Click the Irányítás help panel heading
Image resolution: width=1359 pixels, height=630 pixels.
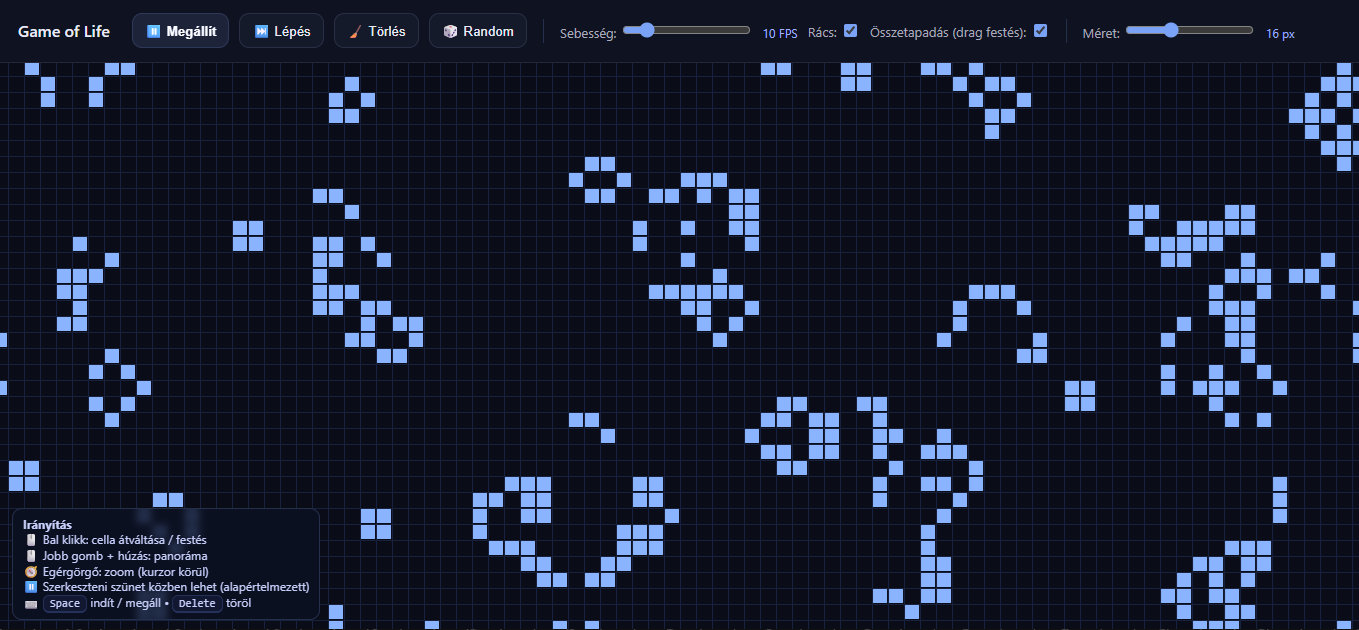[47, 525]
